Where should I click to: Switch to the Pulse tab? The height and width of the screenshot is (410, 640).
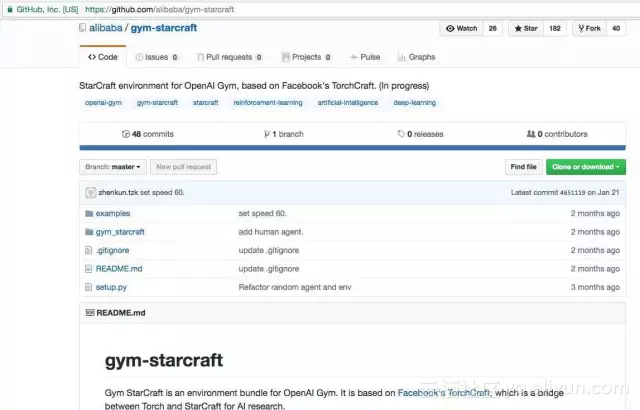tap(365, 57)
